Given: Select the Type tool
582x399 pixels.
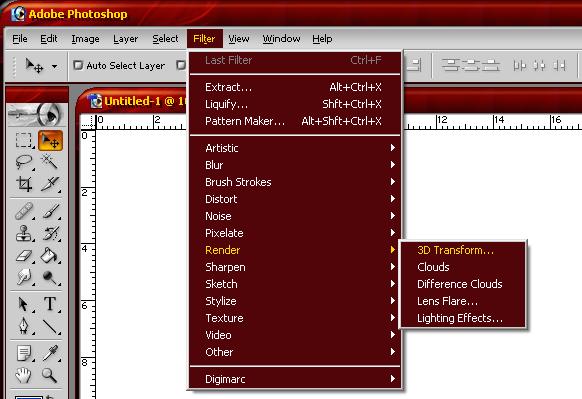Looking at the screenshot, I should click(50, 304).
